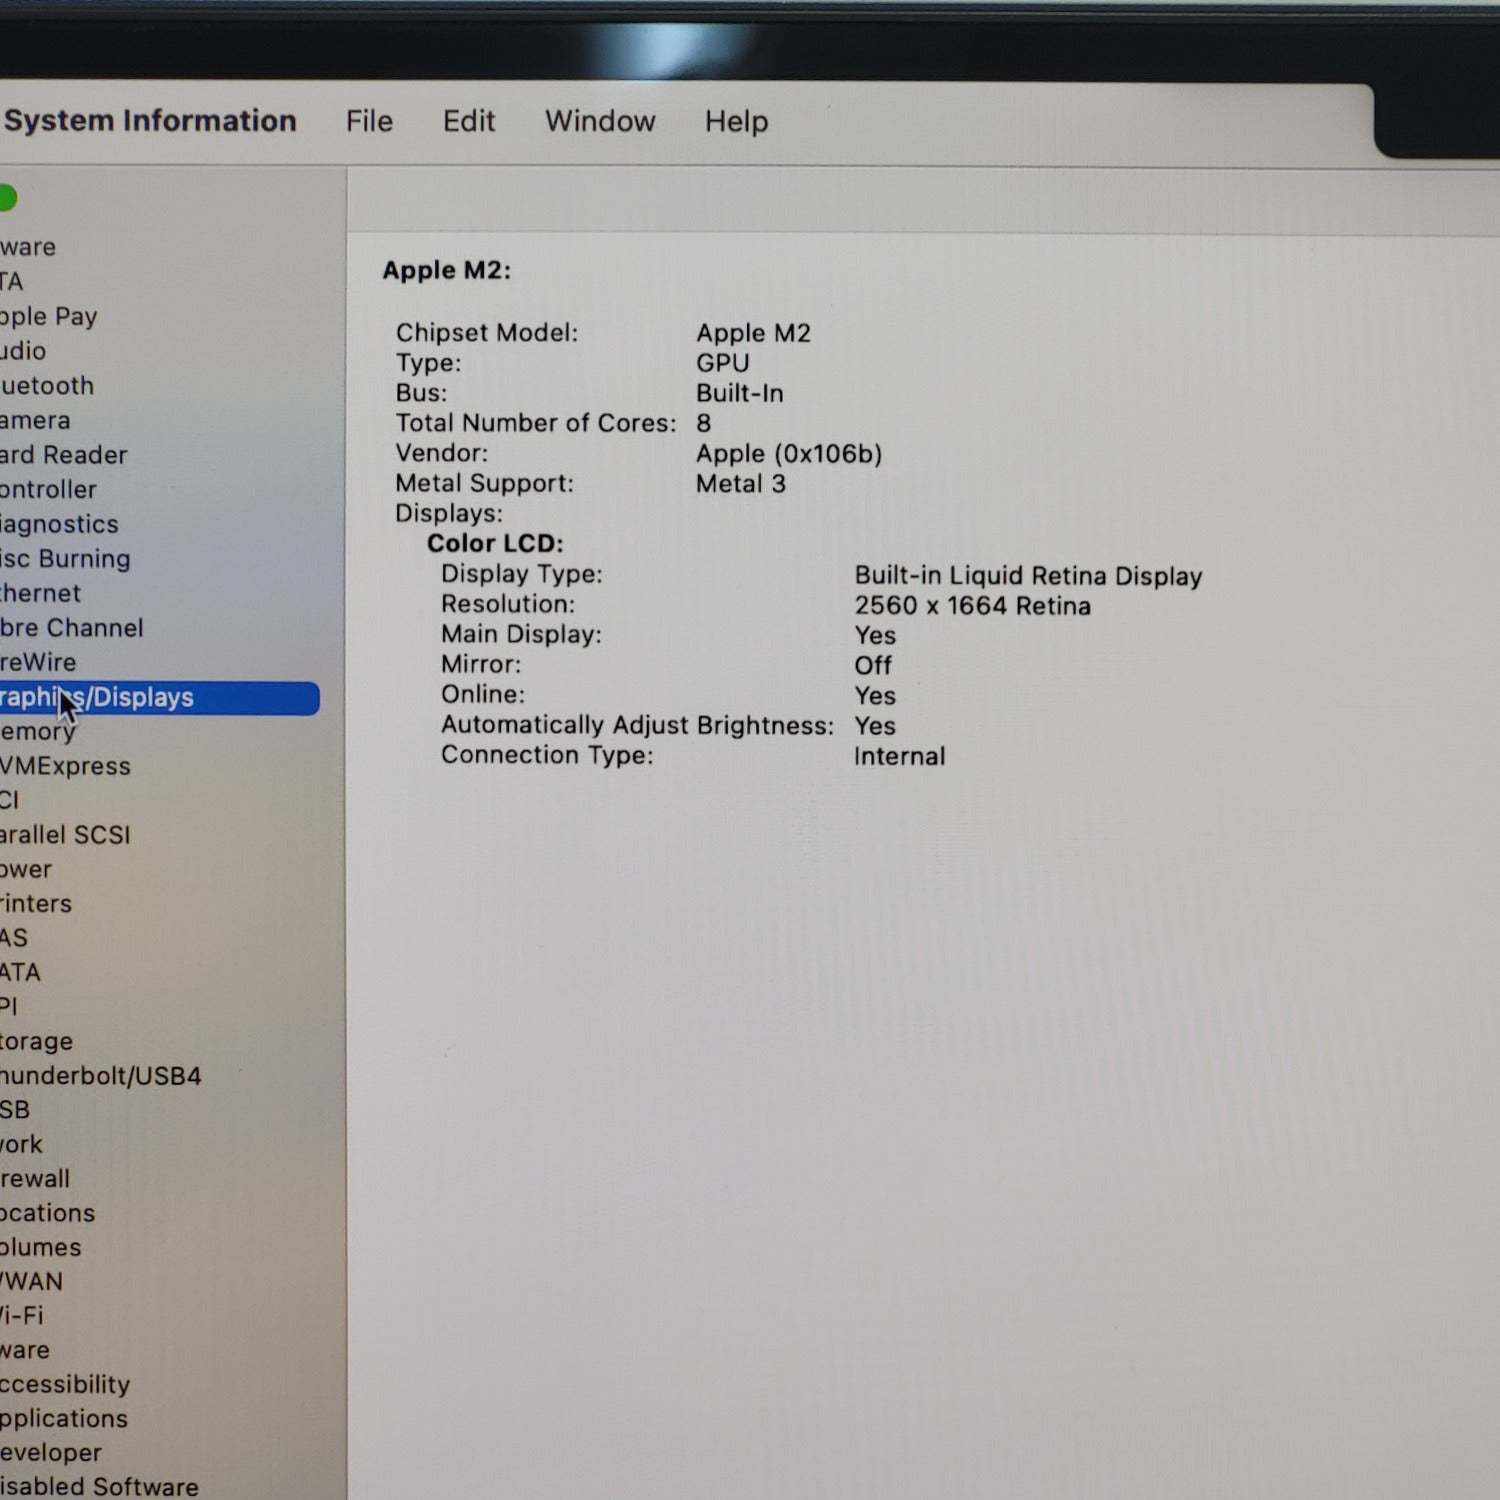The height and width of the screenshot is (1500, 1500).
Task: Click the Color LCD display entry
Action: point(495,543)
